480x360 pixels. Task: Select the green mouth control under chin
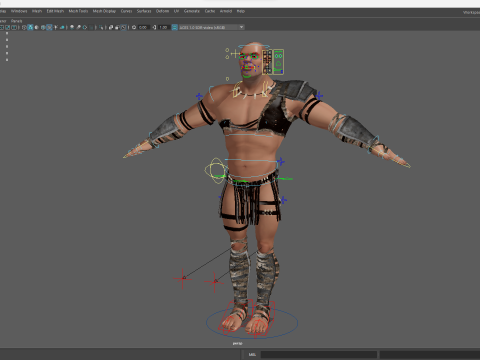[247, 76]
